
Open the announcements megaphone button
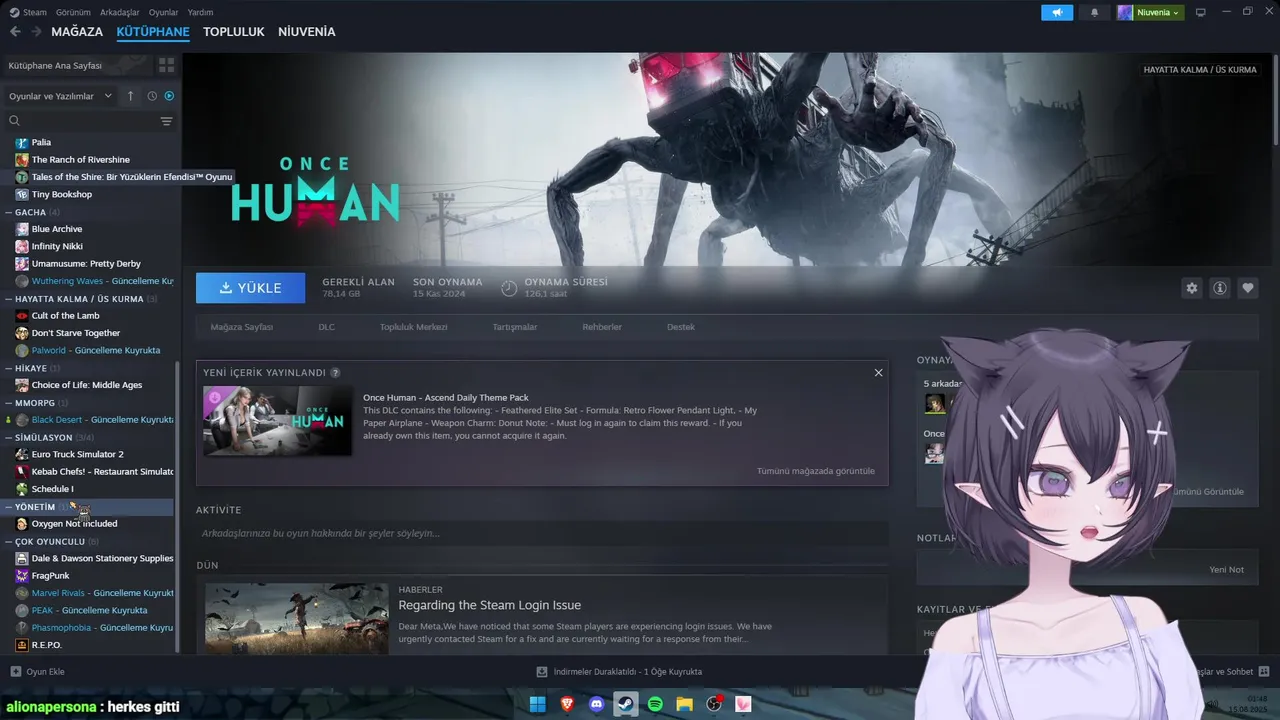[x=1057, y=12]
